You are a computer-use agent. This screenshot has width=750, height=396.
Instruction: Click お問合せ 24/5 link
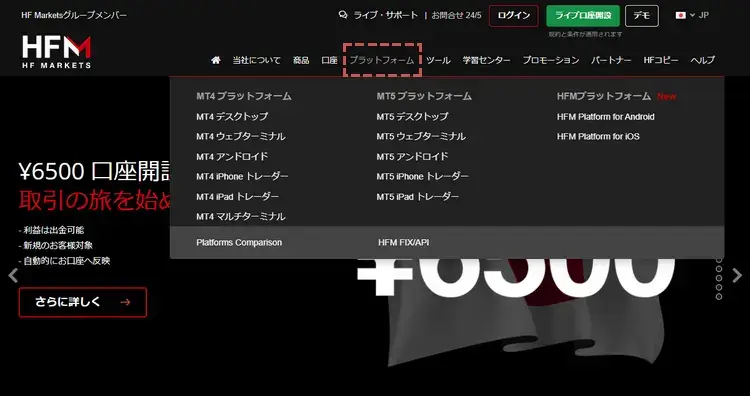pos(456,15)
